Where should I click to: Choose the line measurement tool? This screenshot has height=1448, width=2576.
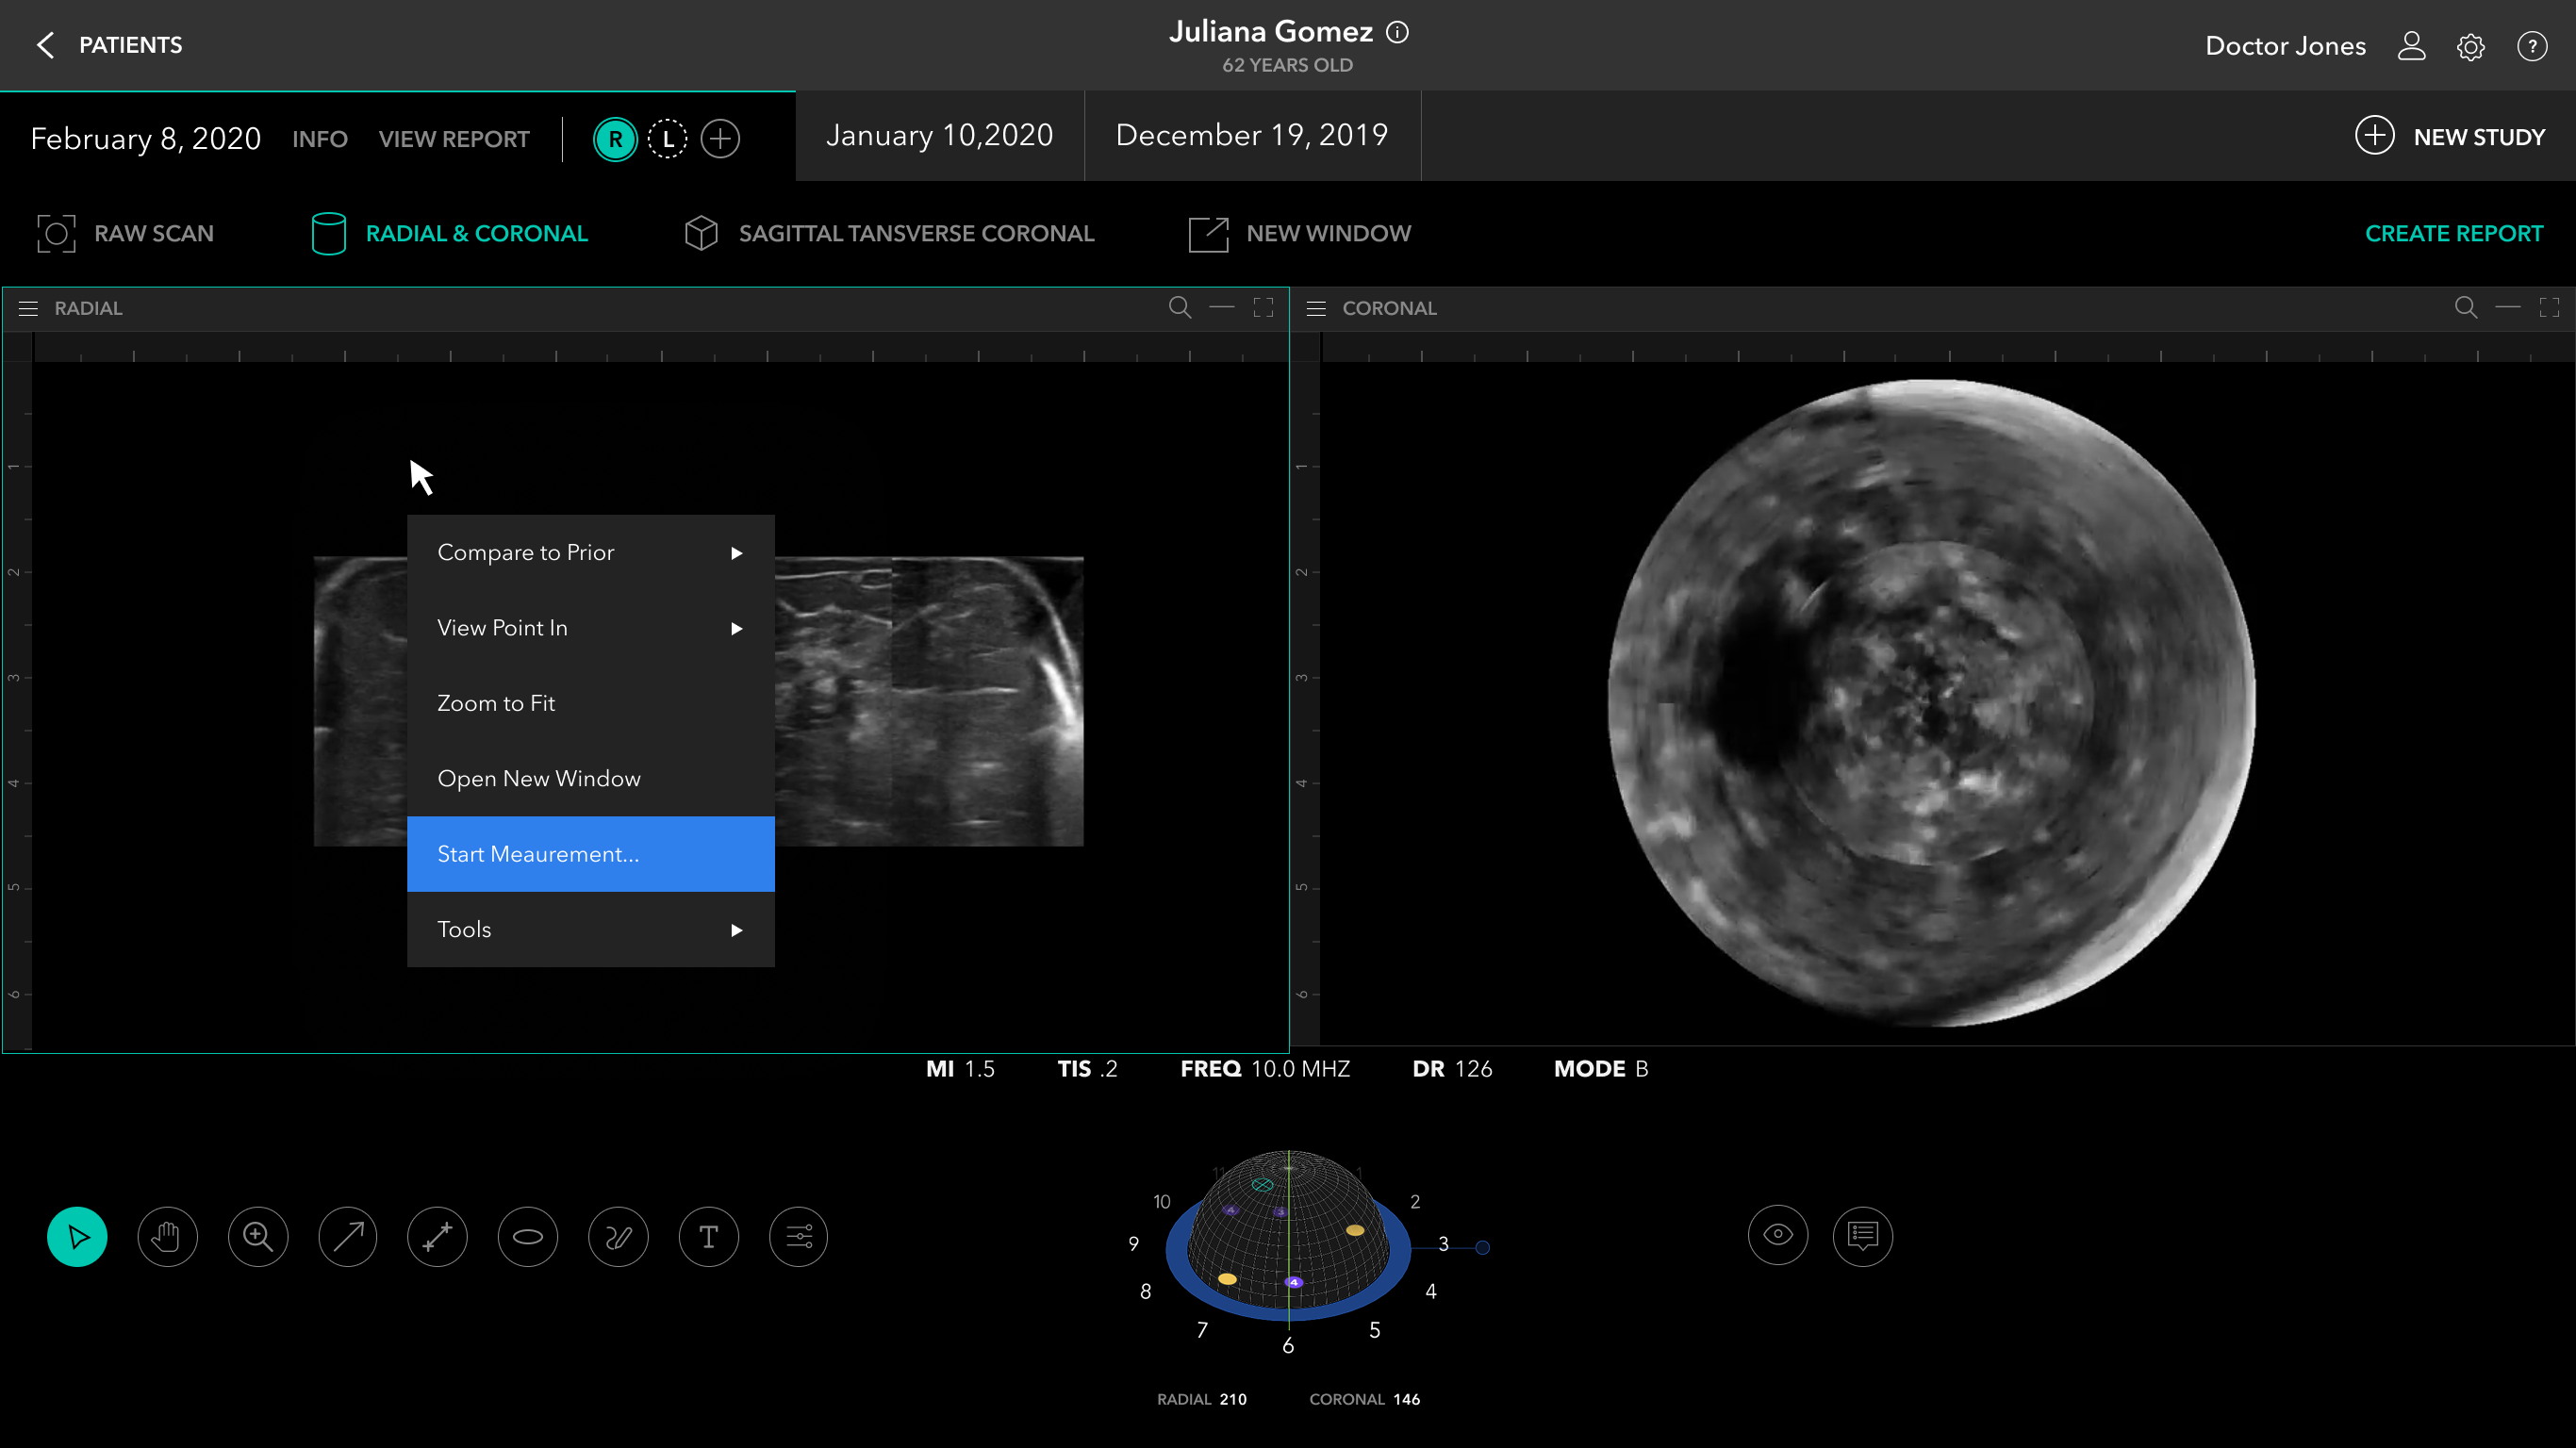pos(438,1237)
